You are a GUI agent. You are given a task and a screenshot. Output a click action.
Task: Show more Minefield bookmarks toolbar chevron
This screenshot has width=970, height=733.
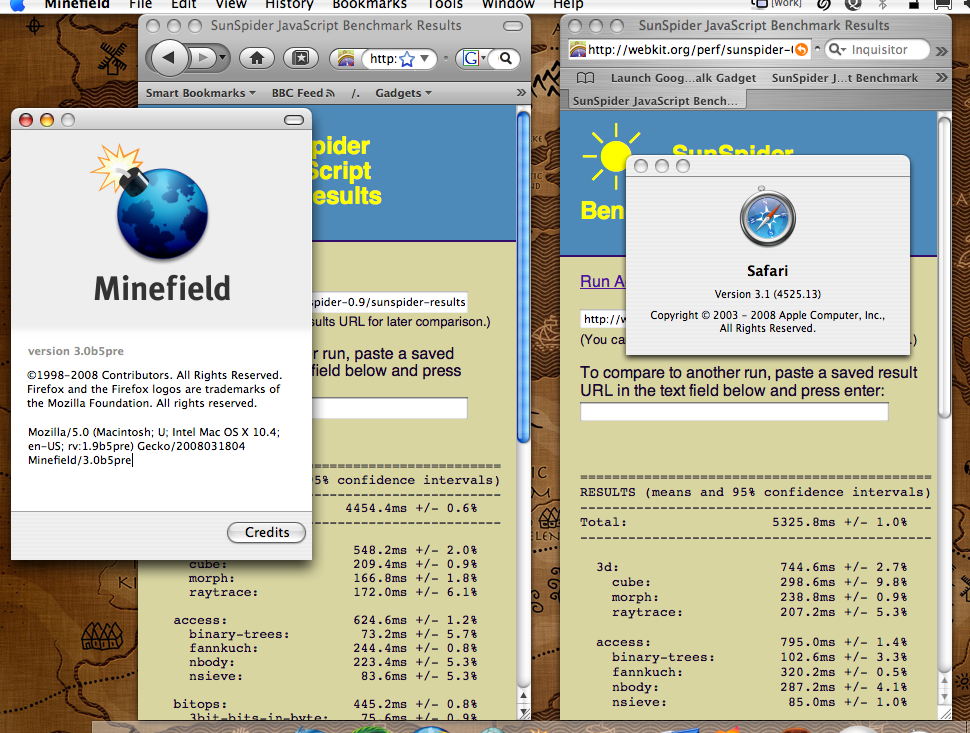pos(521,93)
